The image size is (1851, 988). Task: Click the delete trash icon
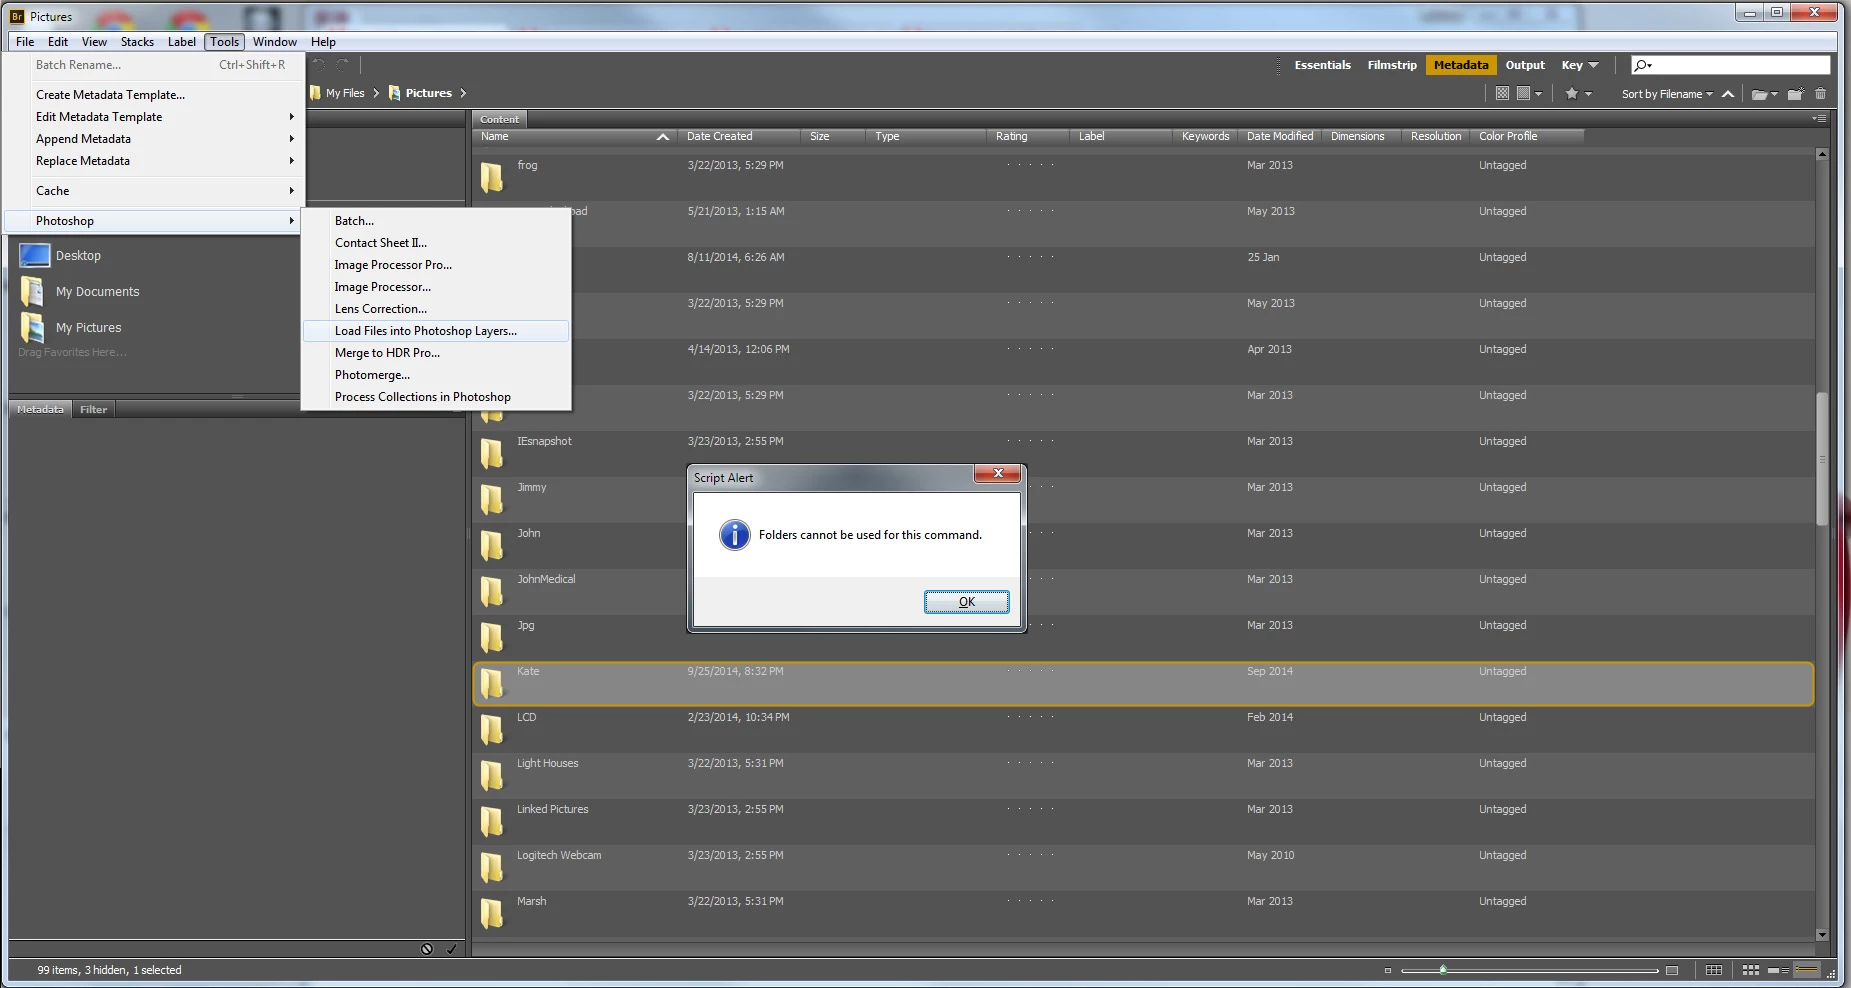(x=1820, y=94)
